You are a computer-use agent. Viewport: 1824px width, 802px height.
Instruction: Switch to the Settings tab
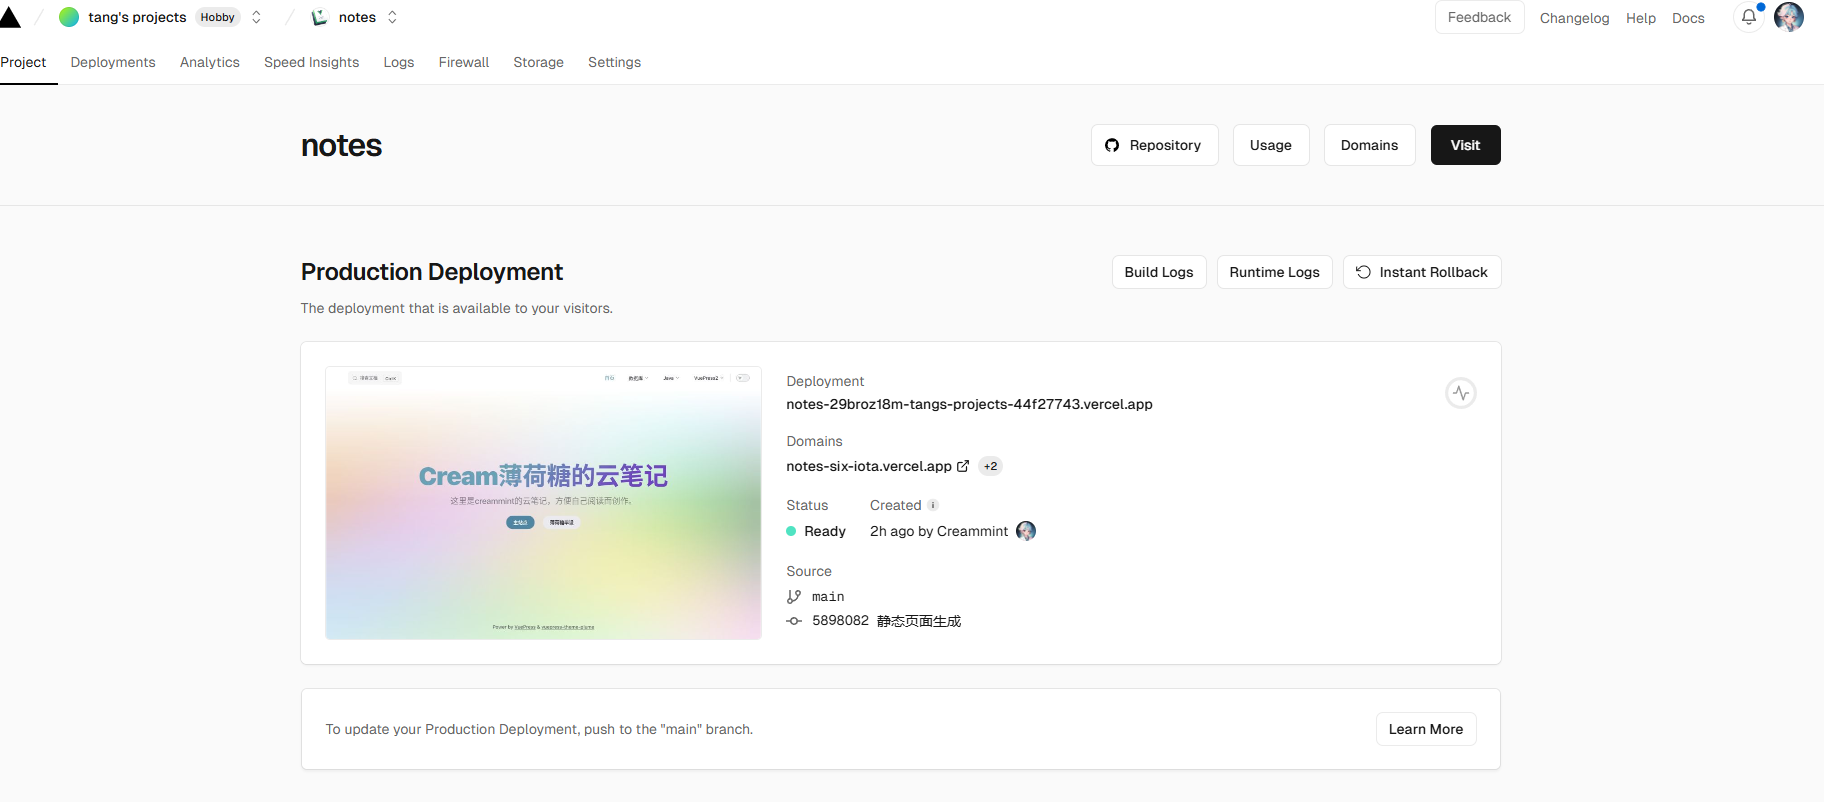tap(614, 62)
